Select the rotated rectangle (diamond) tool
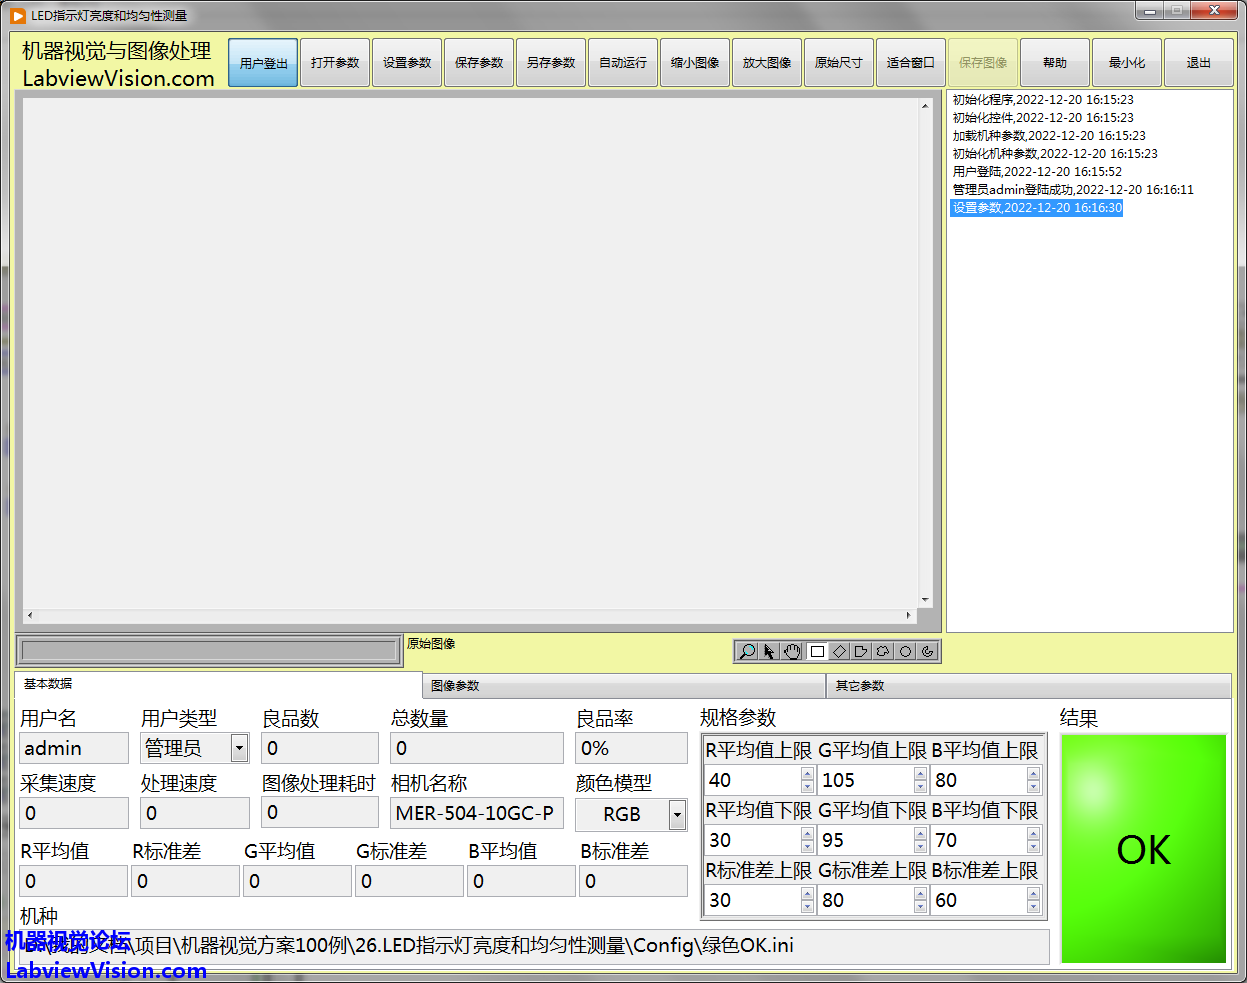The image size is (1247, 983). 839,652
